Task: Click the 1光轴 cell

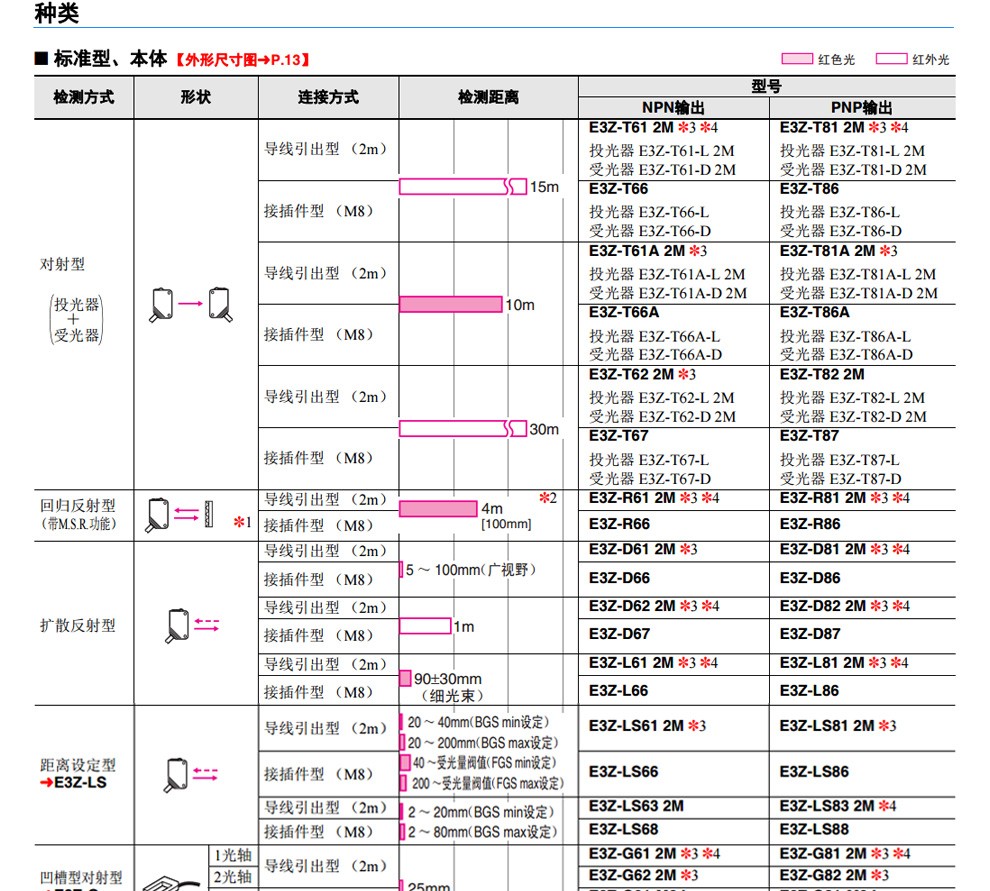Action: tap(233, 856)
